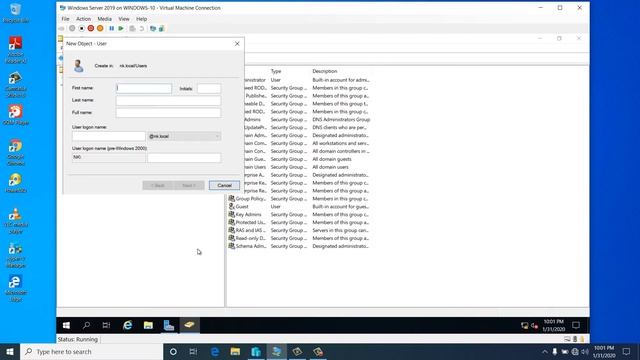Select the Schema Adm... group row

[x=299, y=246]
